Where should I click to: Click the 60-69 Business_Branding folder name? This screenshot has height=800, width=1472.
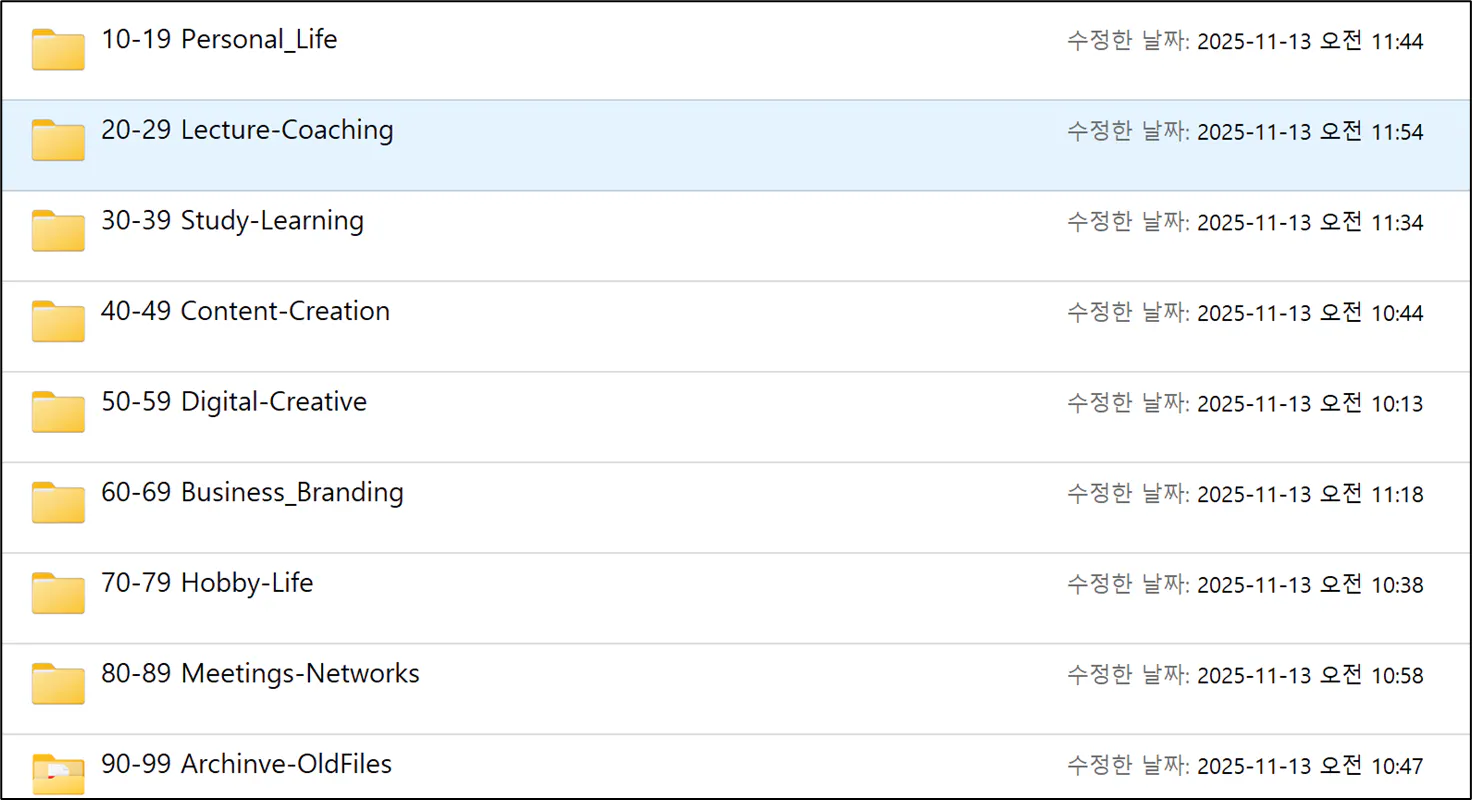coord(252,493)
